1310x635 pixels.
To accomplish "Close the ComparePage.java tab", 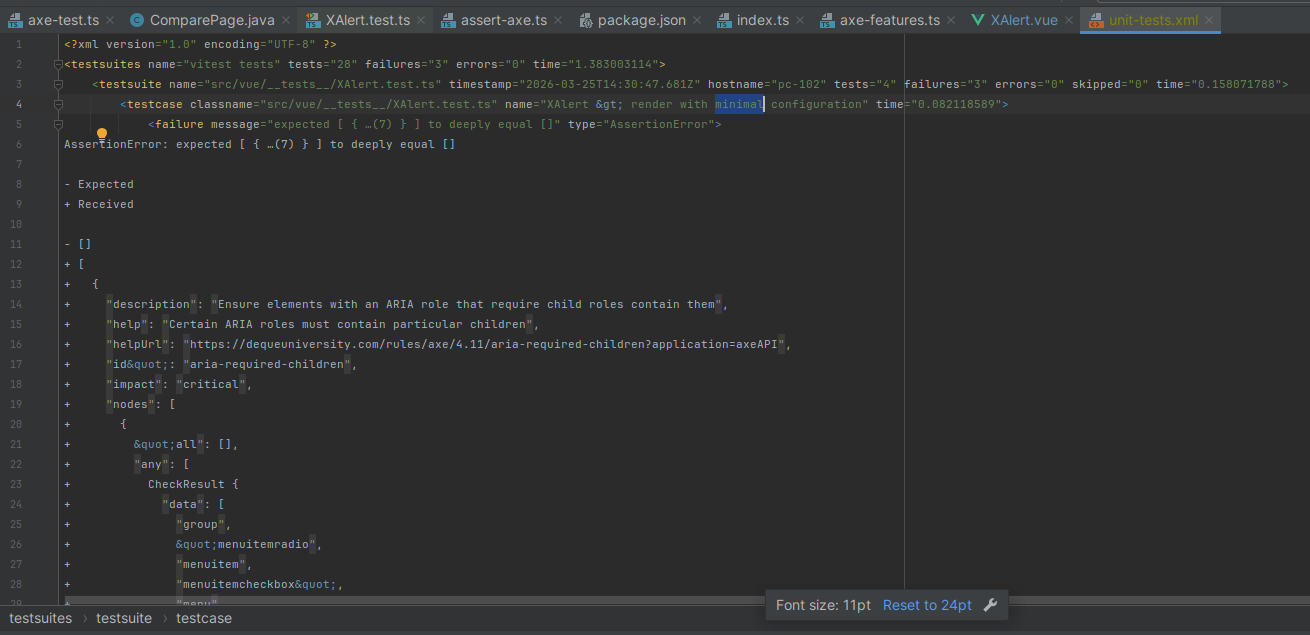I will [x=285, y=20].
